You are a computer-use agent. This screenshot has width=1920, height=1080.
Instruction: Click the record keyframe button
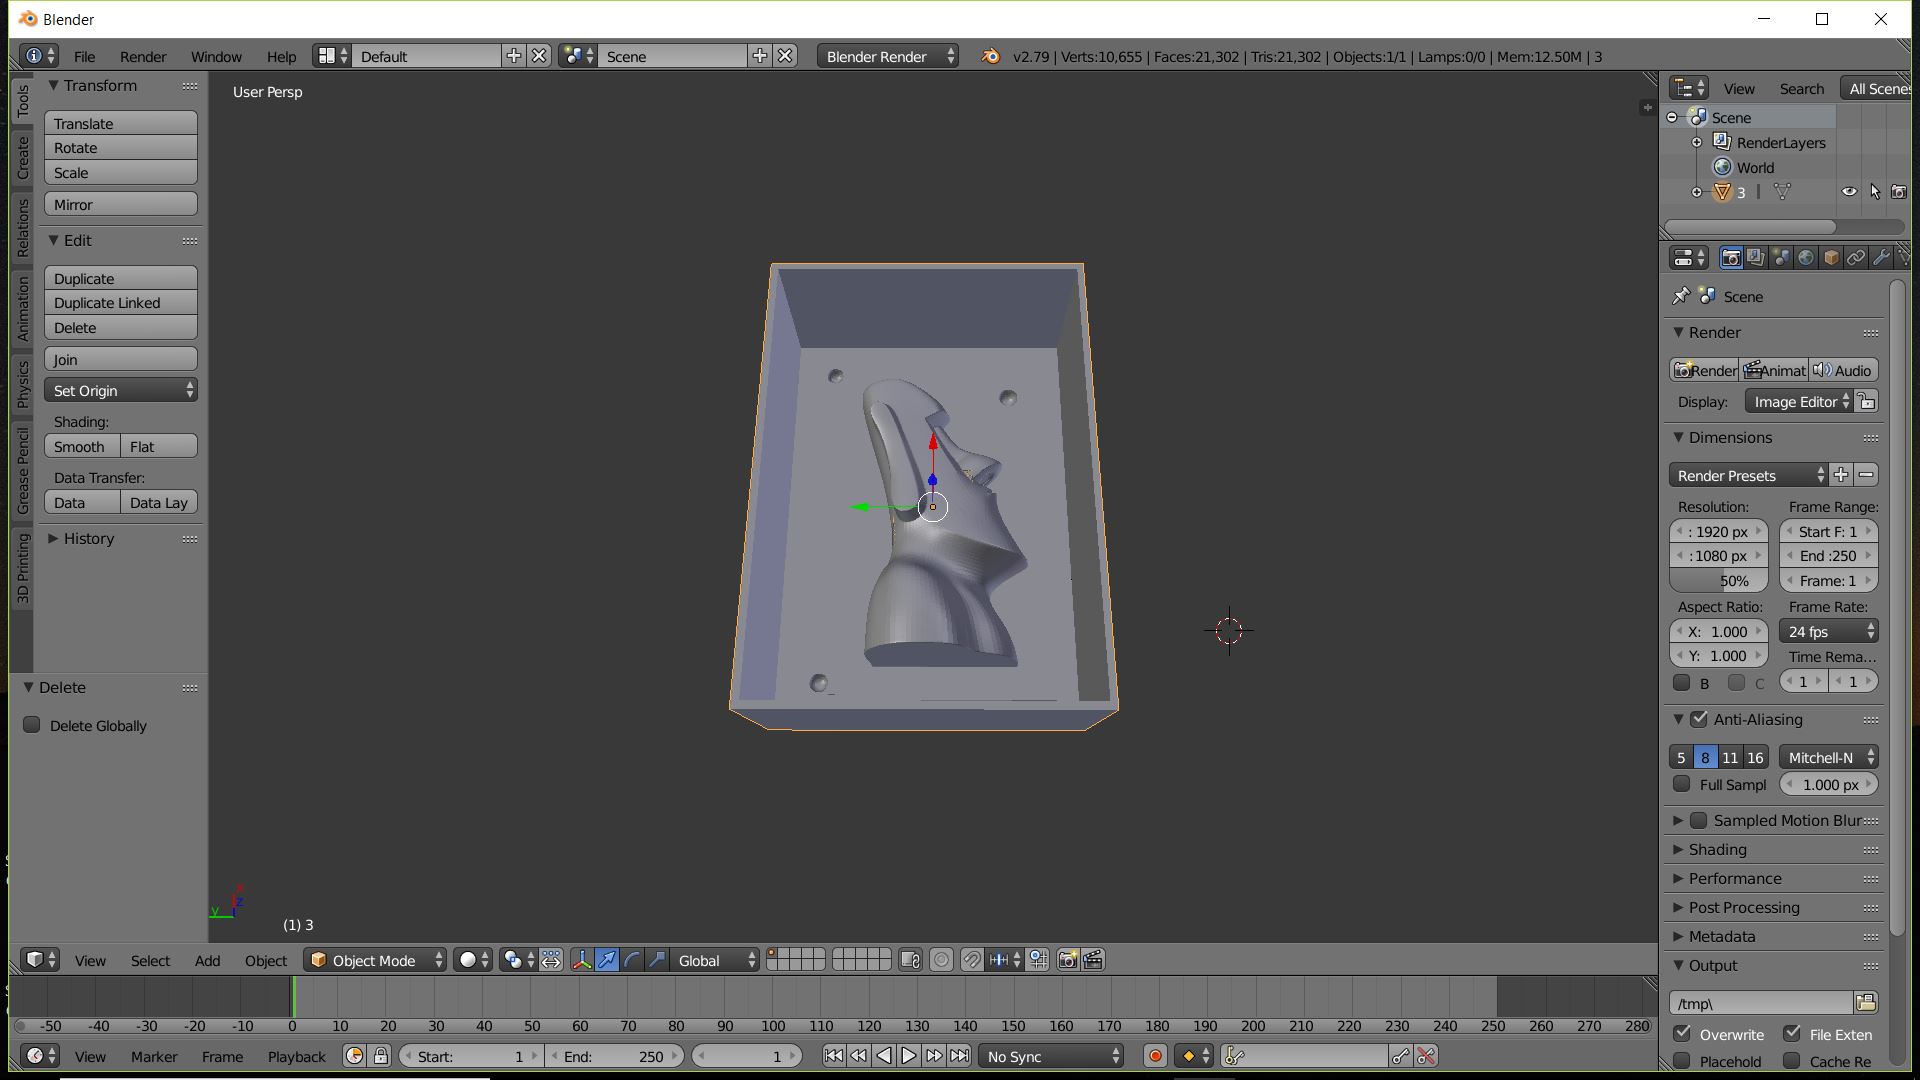tap(1155, 1056)
